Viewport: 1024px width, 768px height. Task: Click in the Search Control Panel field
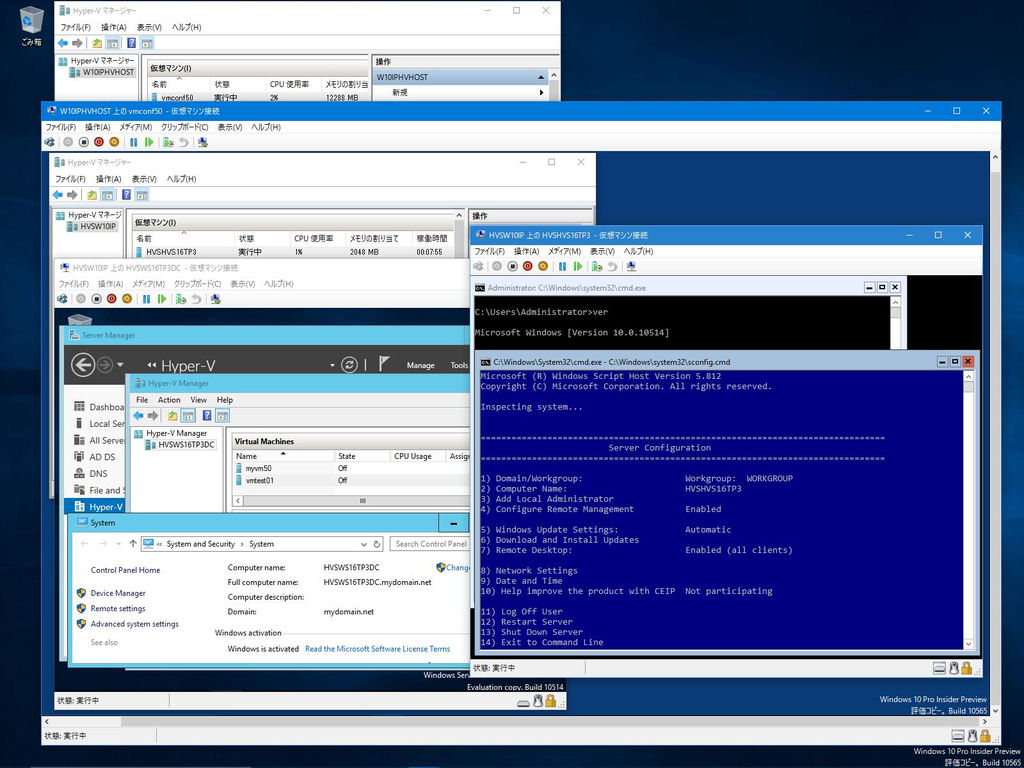(x=430, y=543)
